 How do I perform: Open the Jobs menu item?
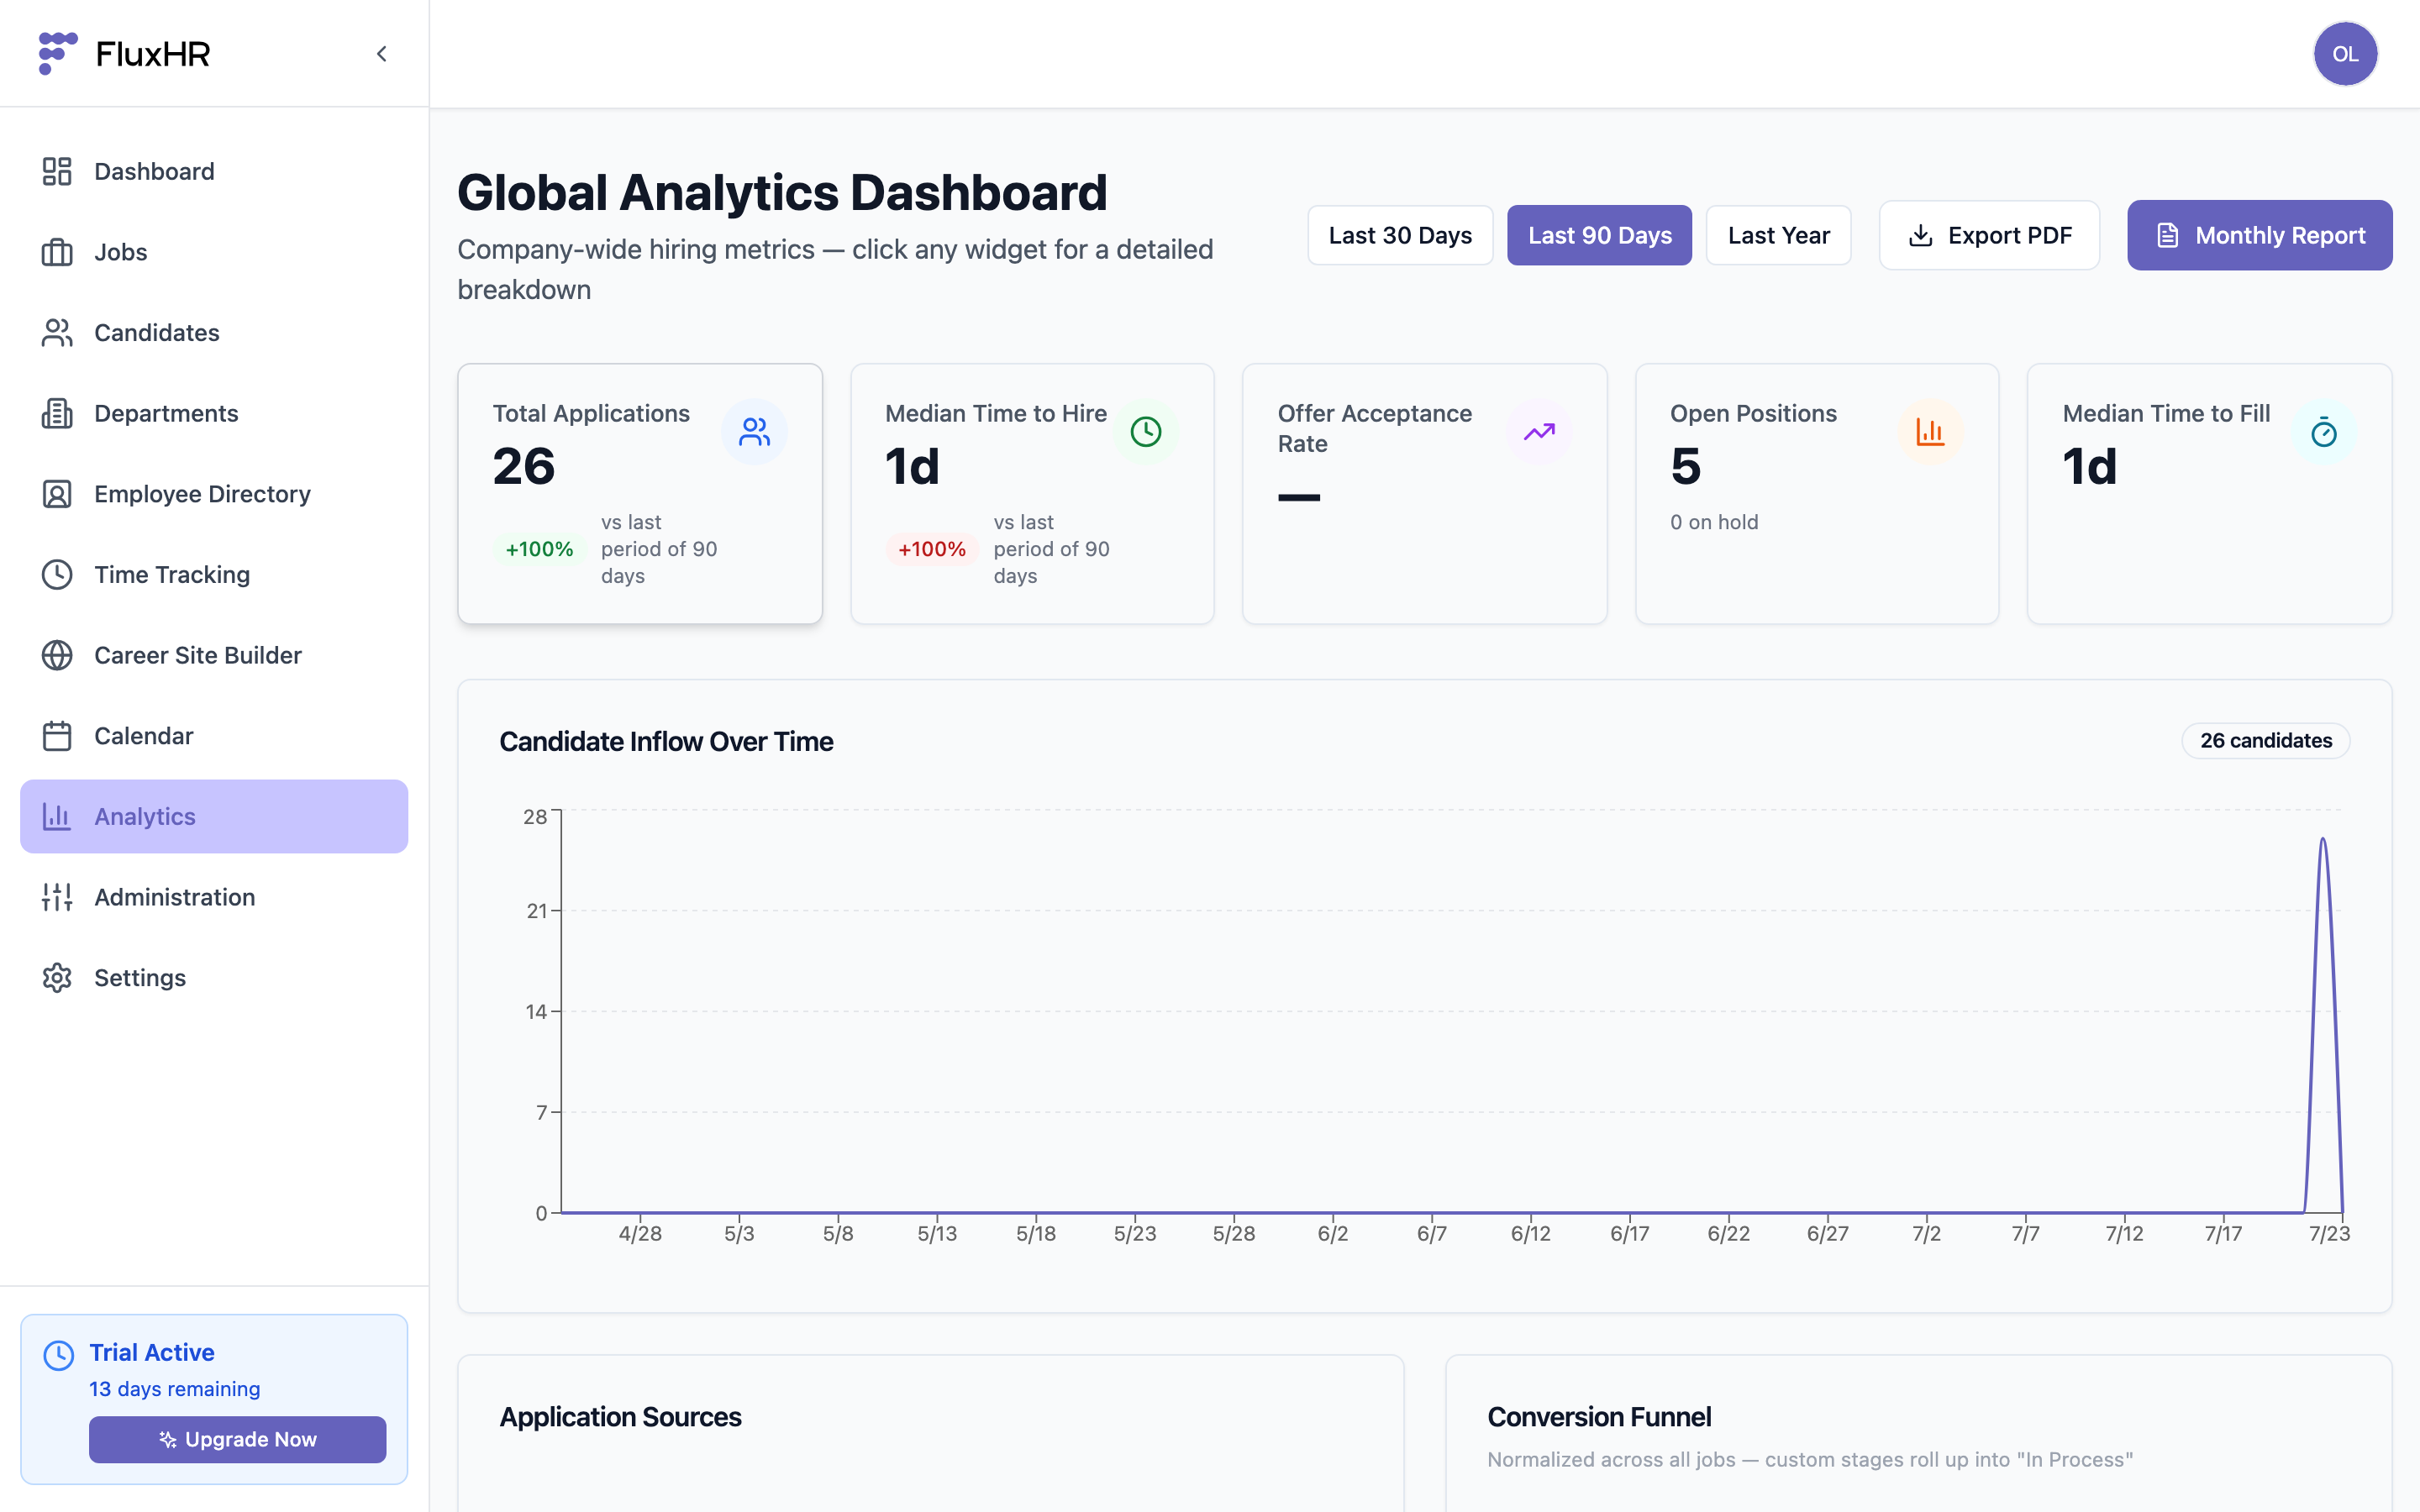click(x=214, y=252)
